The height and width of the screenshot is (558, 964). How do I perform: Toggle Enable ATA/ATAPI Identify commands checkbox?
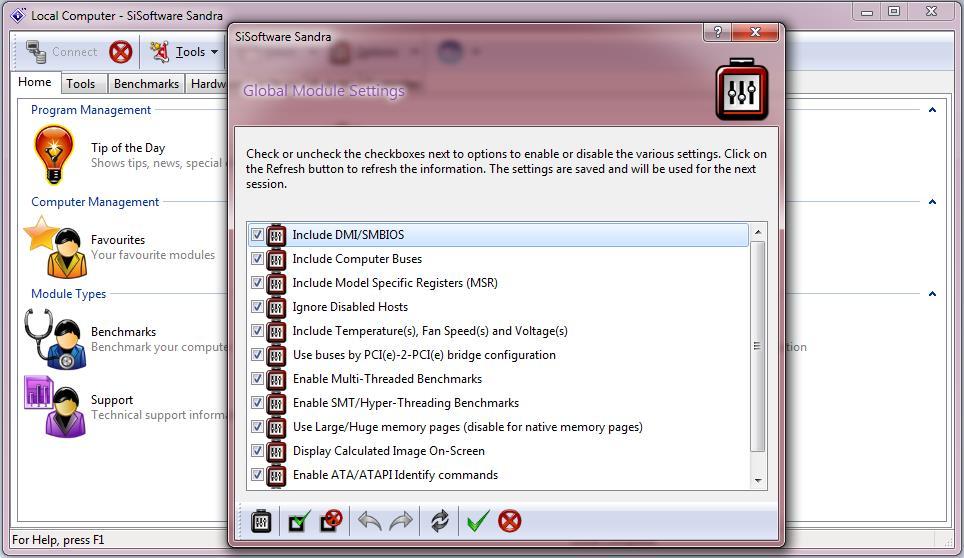coord(257,474)
